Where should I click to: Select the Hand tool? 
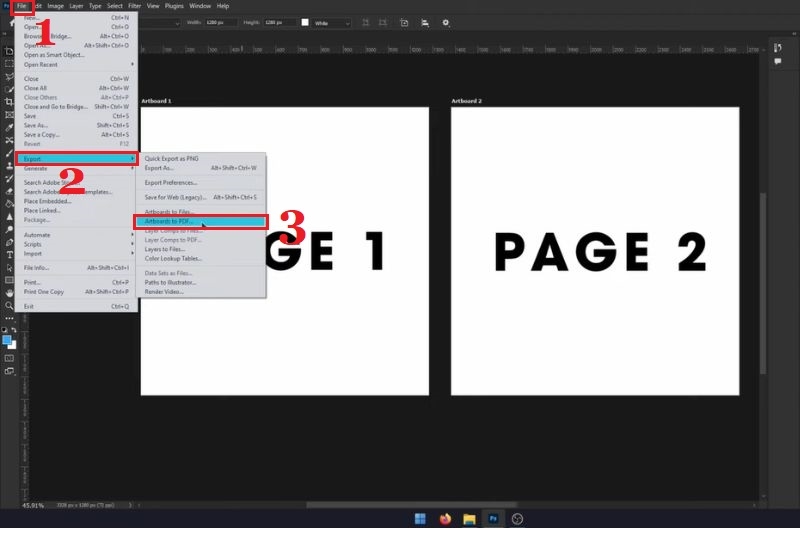pos(9,293)
